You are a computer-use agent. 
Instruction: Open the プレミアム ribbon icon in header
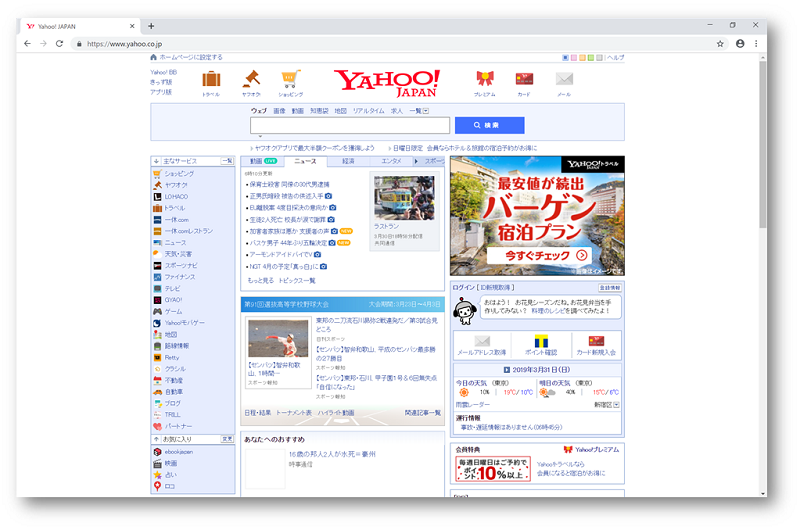485,79
